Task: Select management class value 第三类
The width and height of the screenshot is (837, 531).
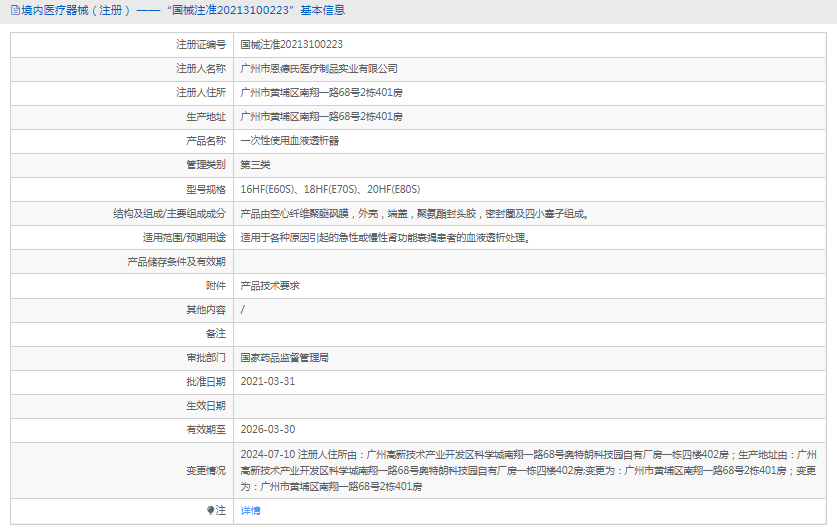Action: tap(255, 165)
